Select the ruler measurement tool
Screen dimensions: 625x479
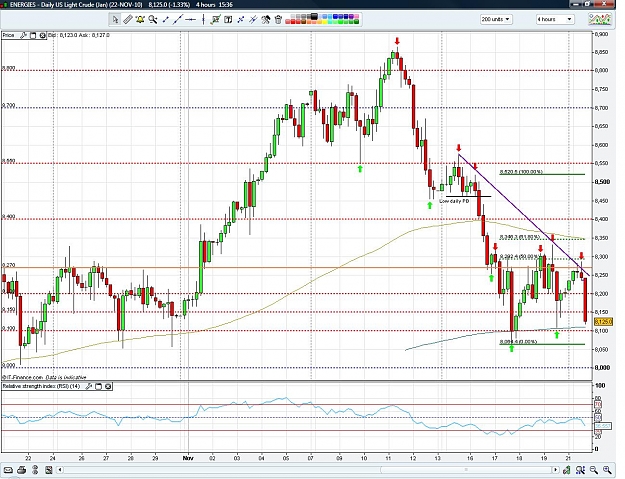[x=128, y=19]
